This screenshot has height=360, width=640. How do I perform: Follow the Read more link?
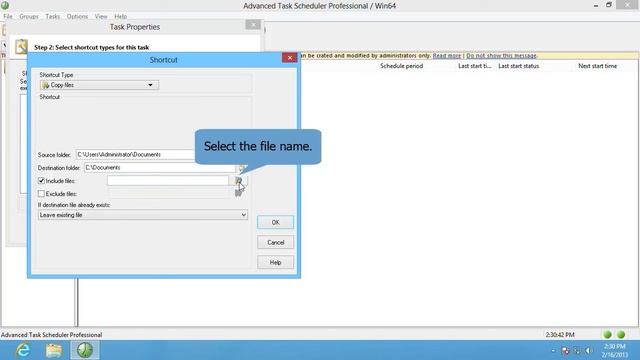[x=447, y=56]
